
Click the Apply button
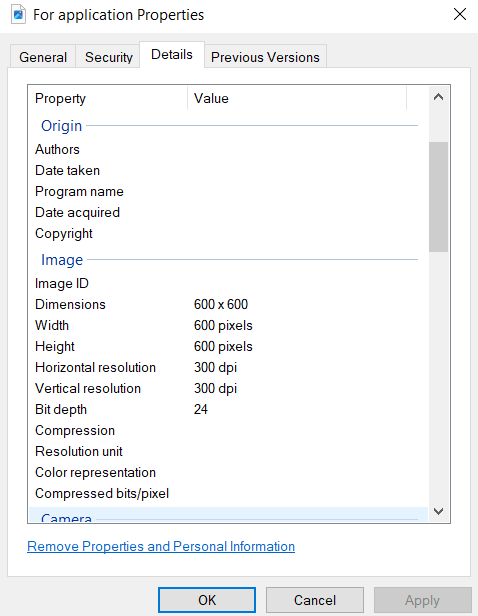pos(423,600)
